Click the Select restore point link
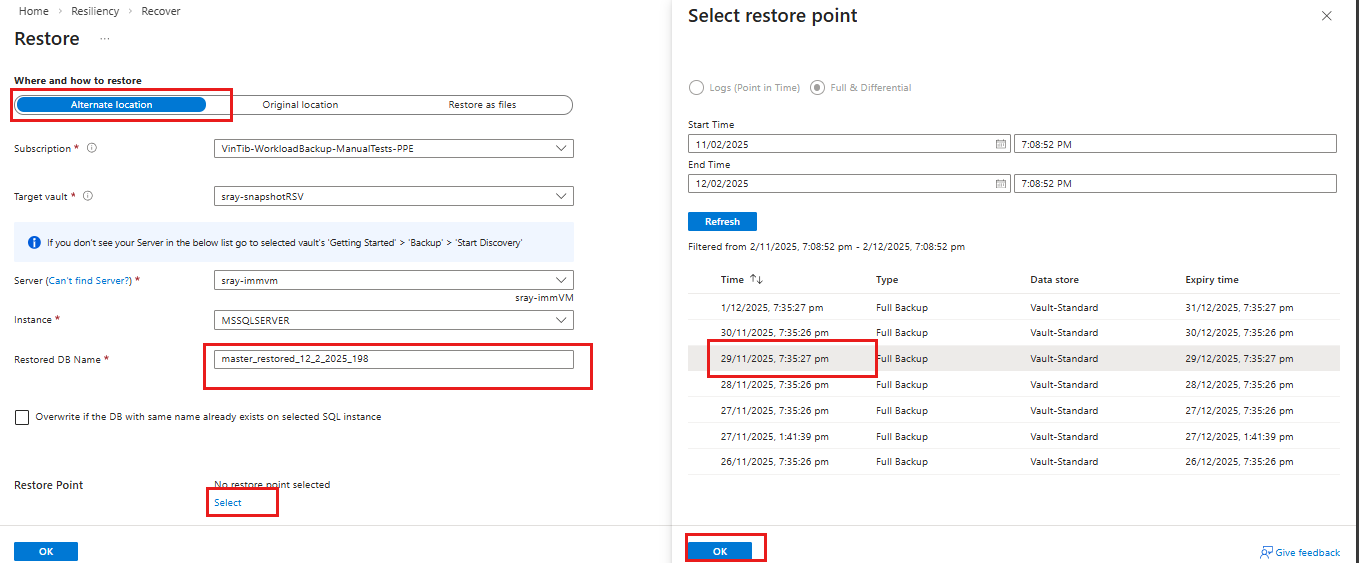This screenshot has width=1359, height=563. [228, 503]
